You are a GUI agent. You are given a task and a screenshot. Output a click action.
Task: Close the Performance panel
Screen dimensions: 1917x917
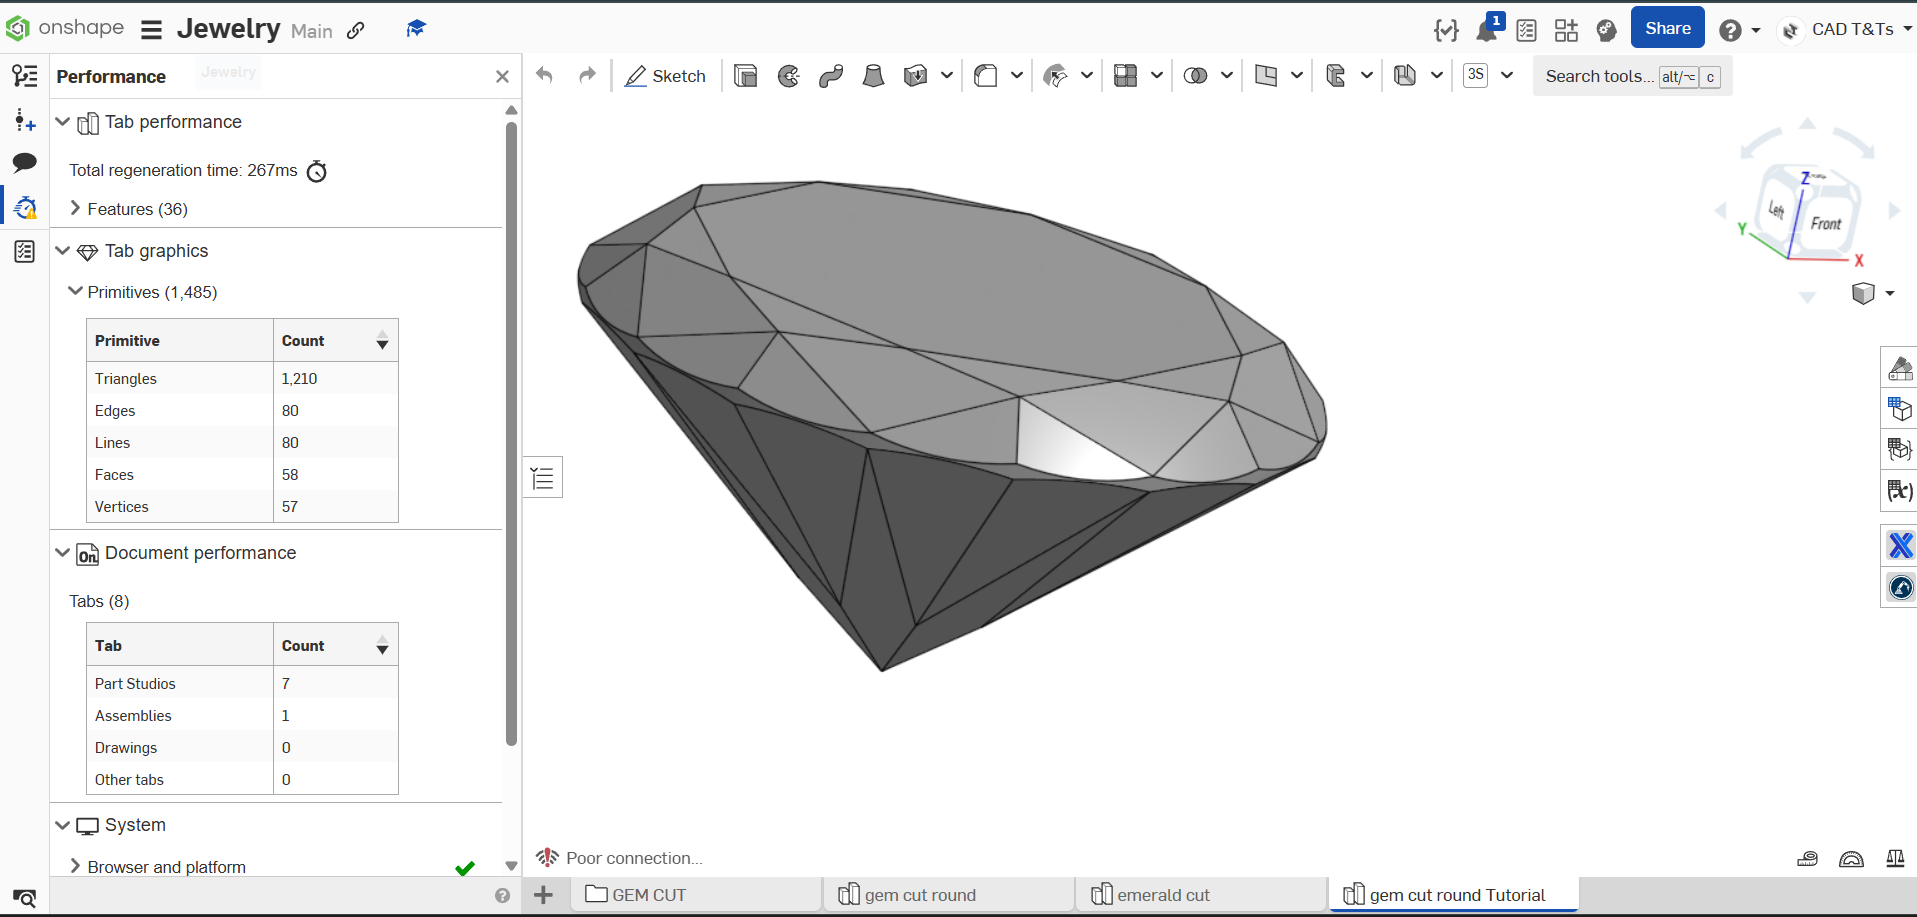click(502, 77)
